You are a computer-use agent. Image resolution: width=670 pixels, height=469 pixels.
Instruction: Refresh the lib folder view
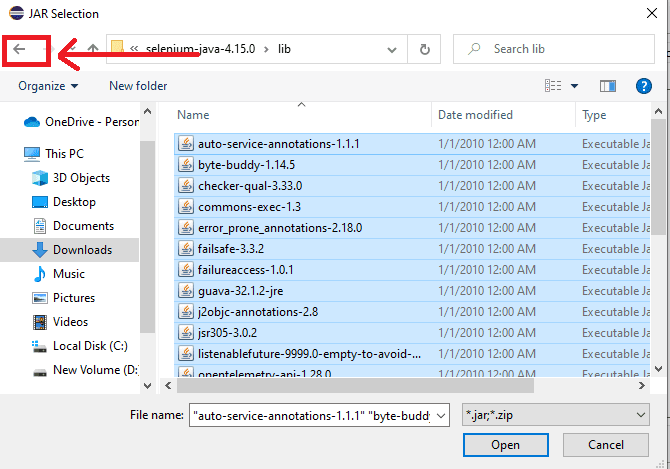(x=425, y=49)
